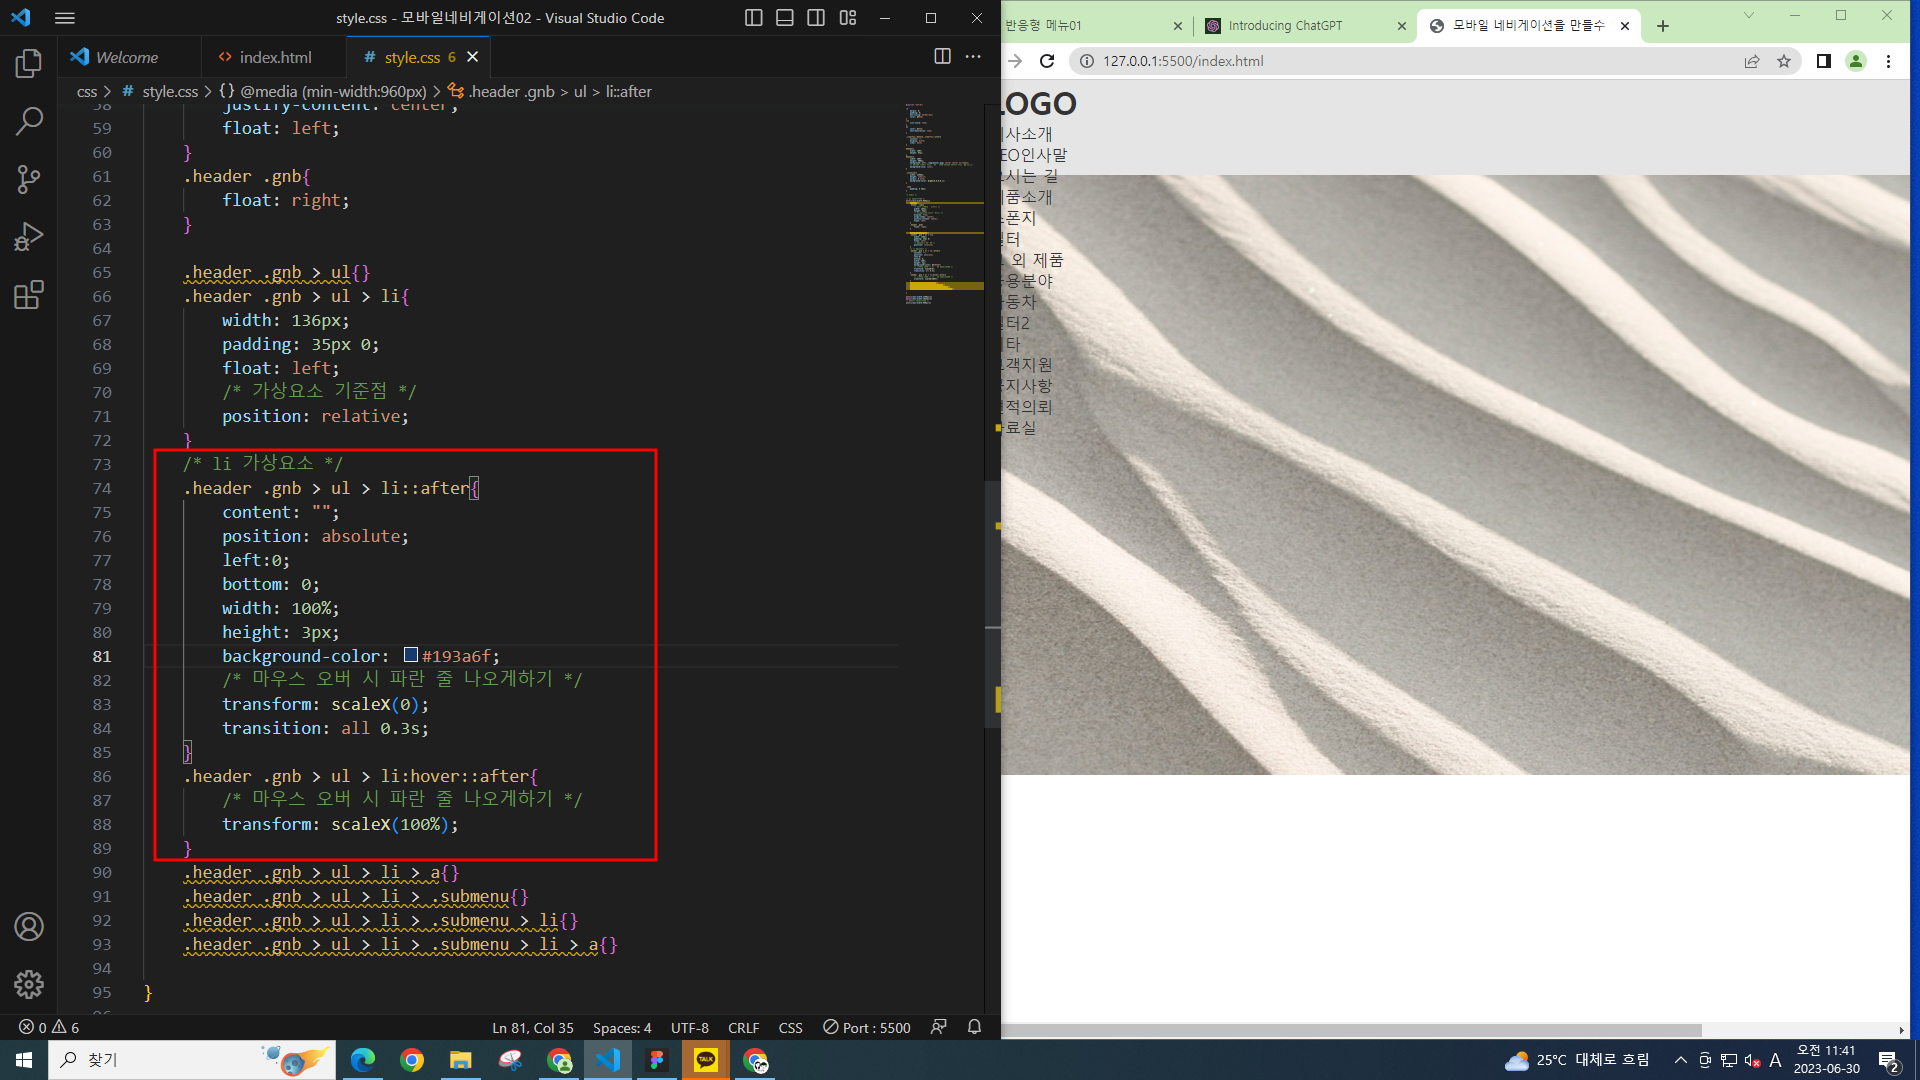Click the #193a6f color swatch
Viewport: 1920px width, 1080px height.
coord(410,655)
